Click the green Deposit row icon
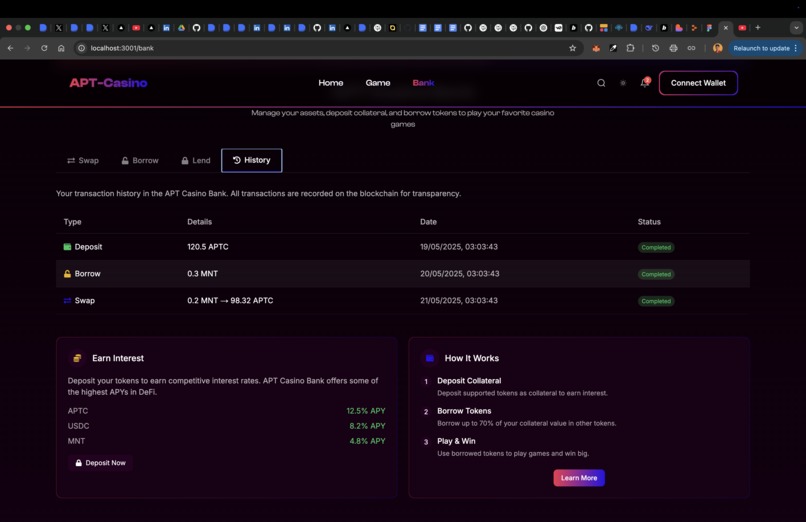 (67, 247)
